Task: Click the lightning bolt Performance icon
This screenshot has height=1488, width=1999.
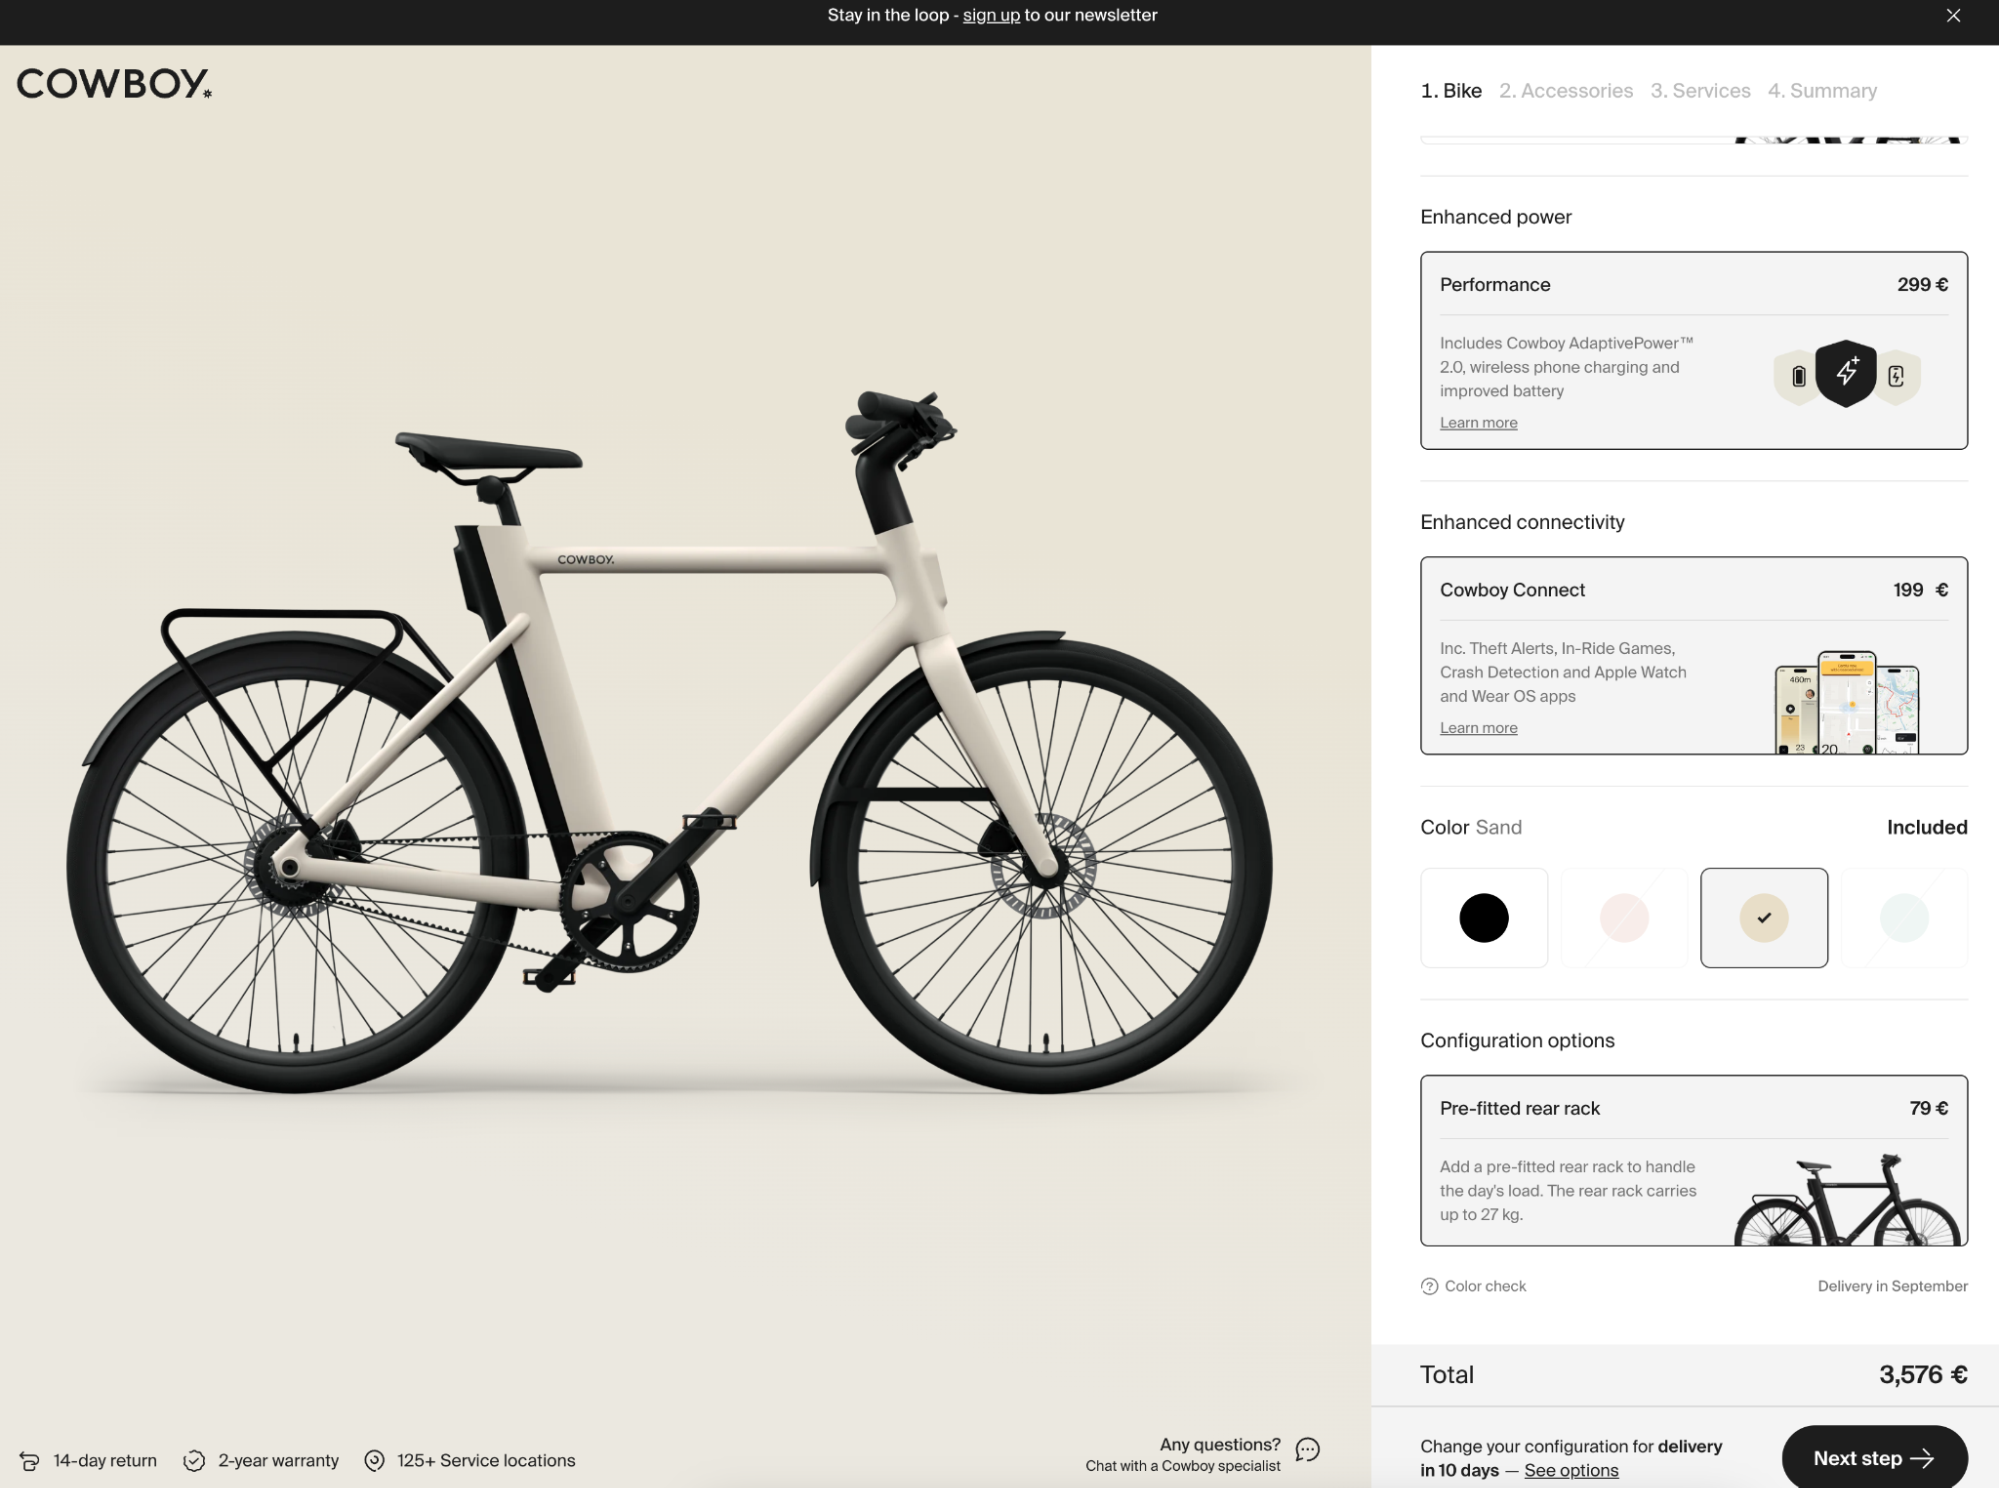Action: (x=1846, y=373)
